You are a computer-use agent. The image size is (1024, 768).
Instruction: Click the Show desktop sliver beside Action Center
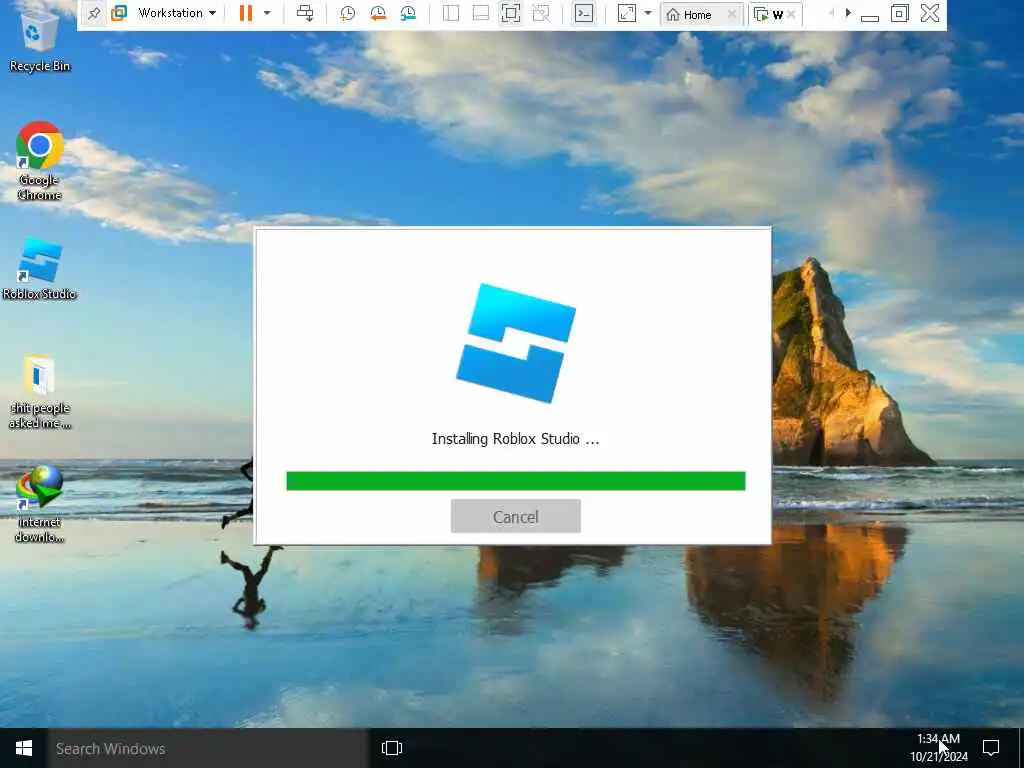pyautogui.click(x=1021, y=748)
